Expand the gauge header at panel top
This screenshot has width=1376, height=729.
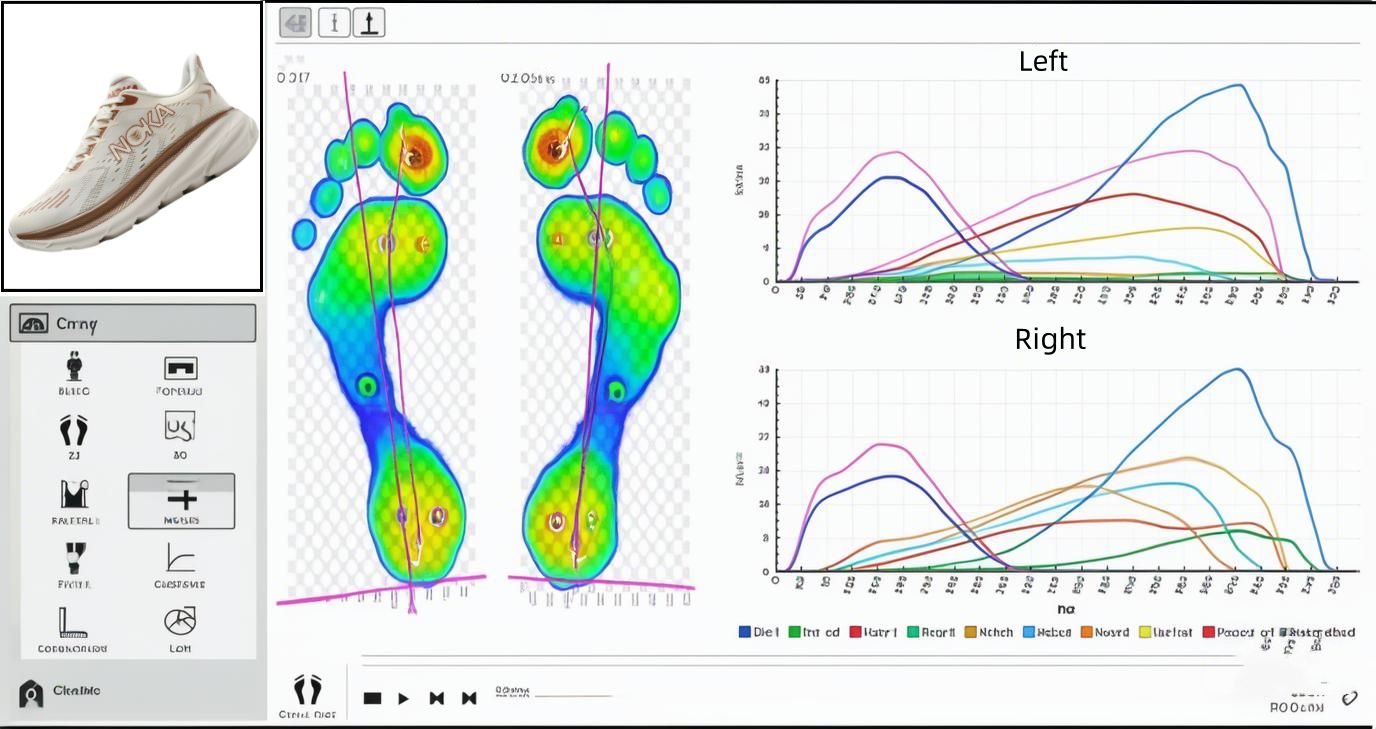[x=132, y=324]
